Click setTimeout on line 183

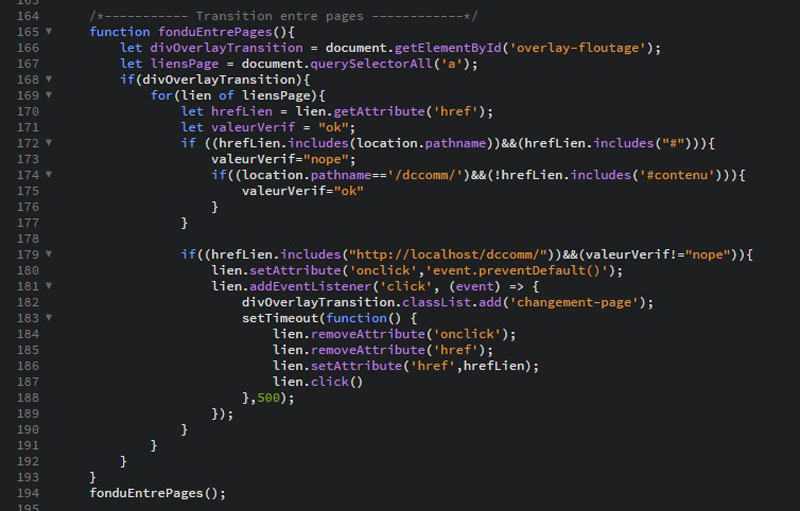point(280,318)
